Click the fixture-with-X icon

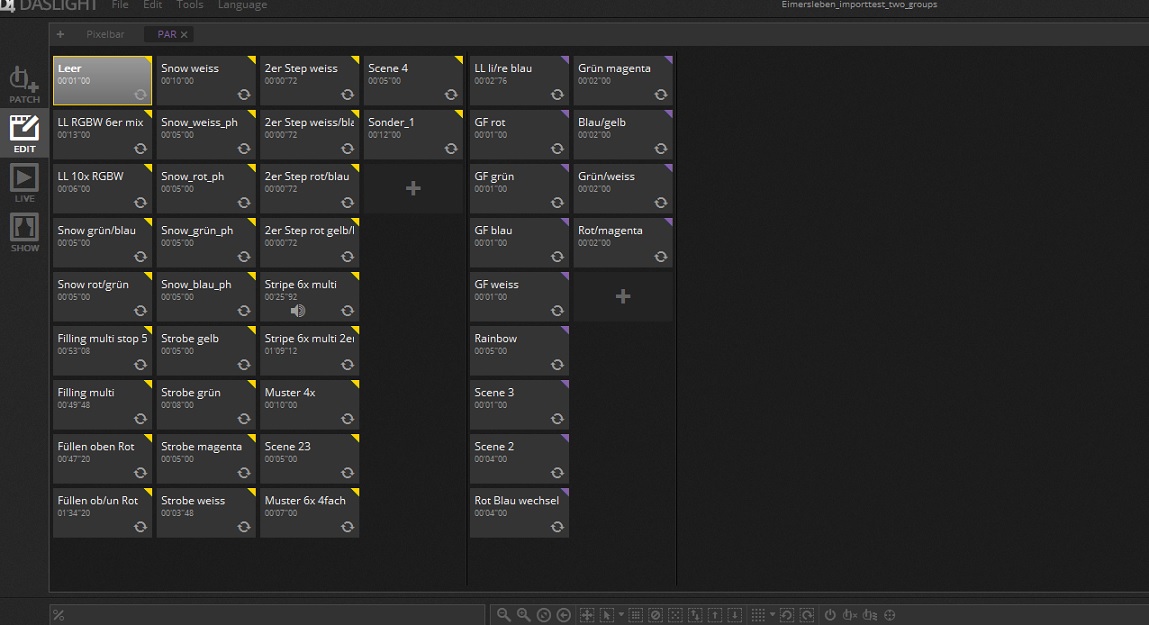pyautogui.click(x=850, y=615)
